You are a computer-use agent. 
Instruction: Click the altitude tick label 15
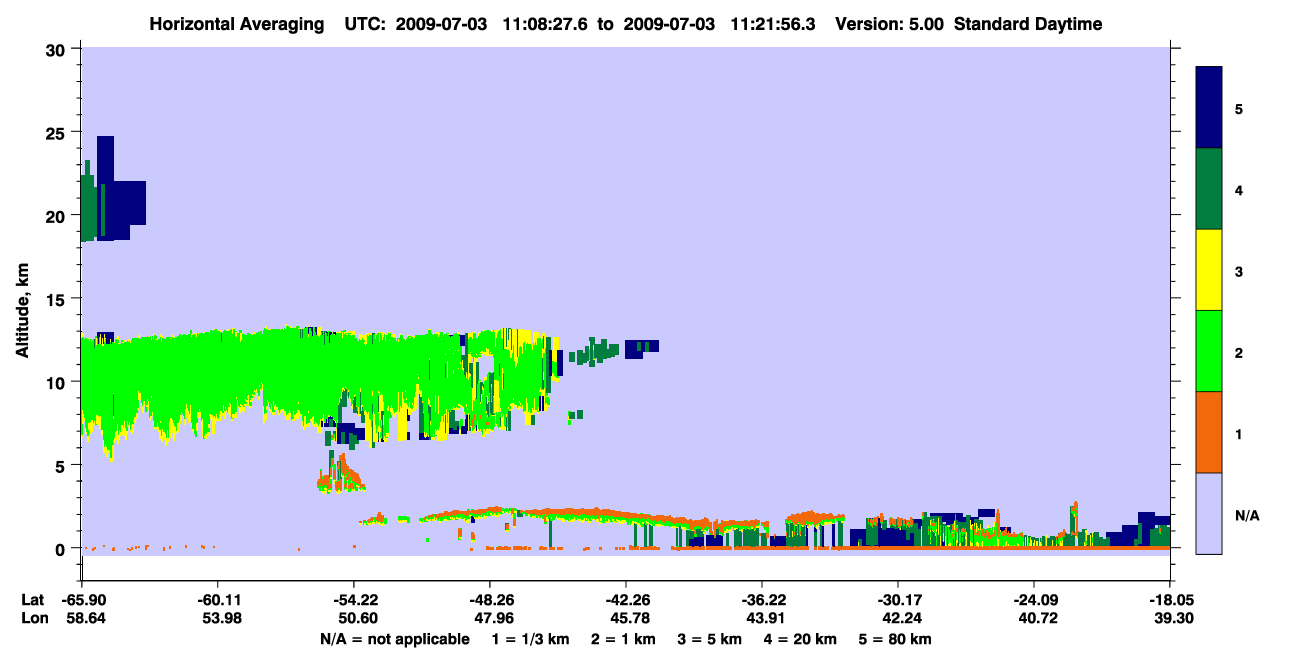pyautogui.click(x=58, y=298)
